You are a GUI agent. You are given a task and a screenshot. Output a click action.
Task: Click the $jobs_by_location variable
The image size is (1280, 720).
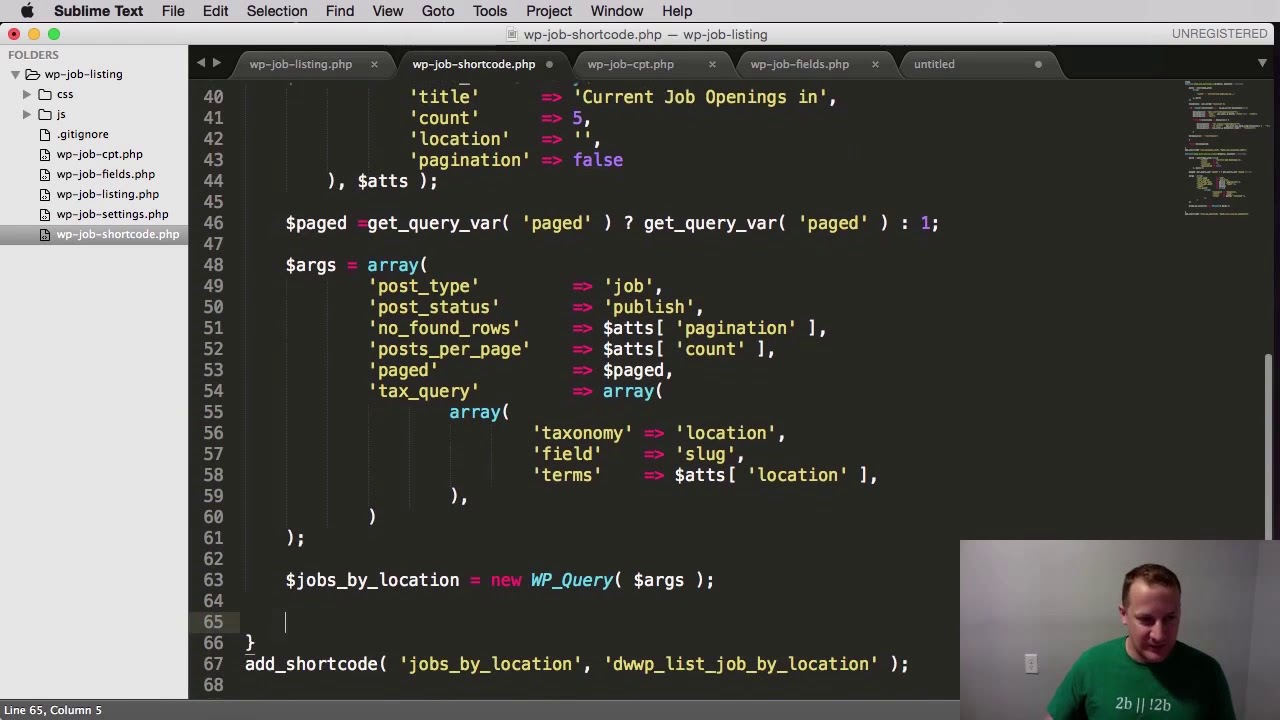point(372,580)
